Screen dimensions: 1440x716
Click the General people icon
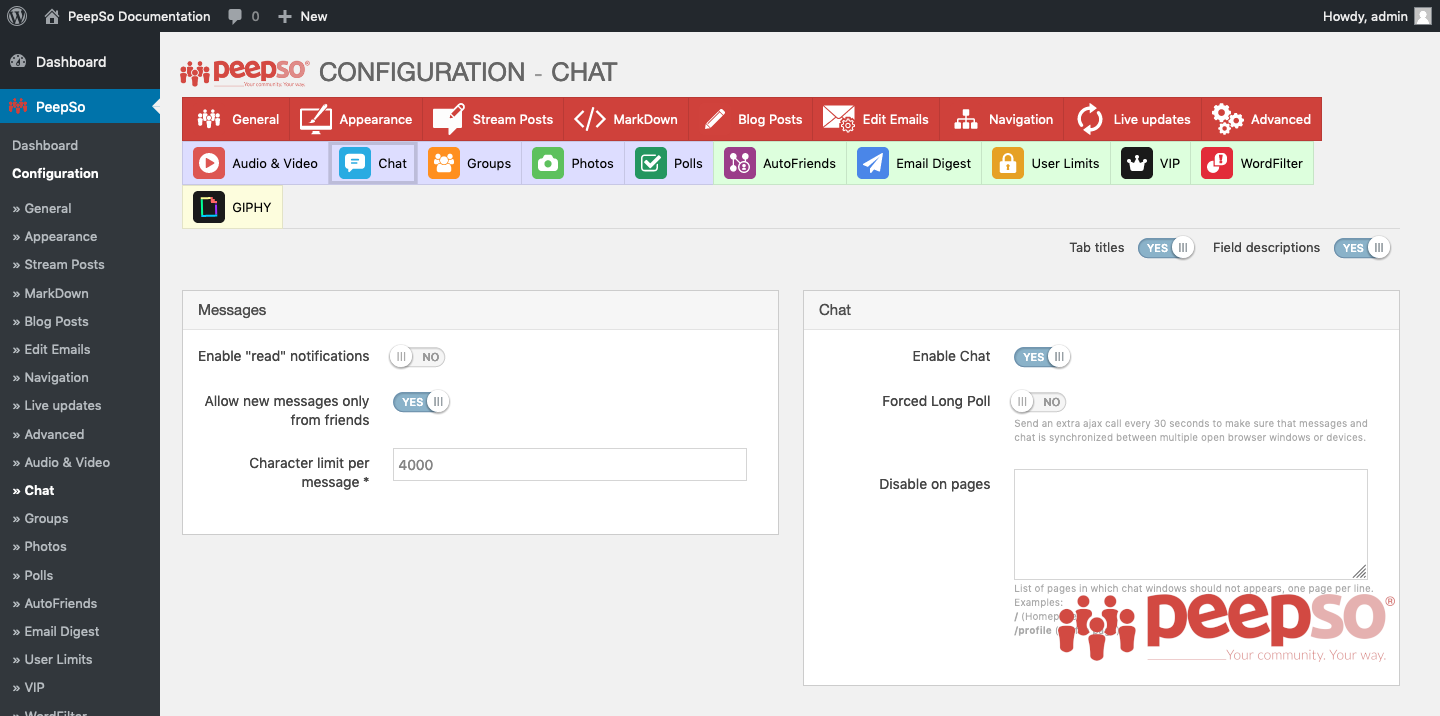209,119
